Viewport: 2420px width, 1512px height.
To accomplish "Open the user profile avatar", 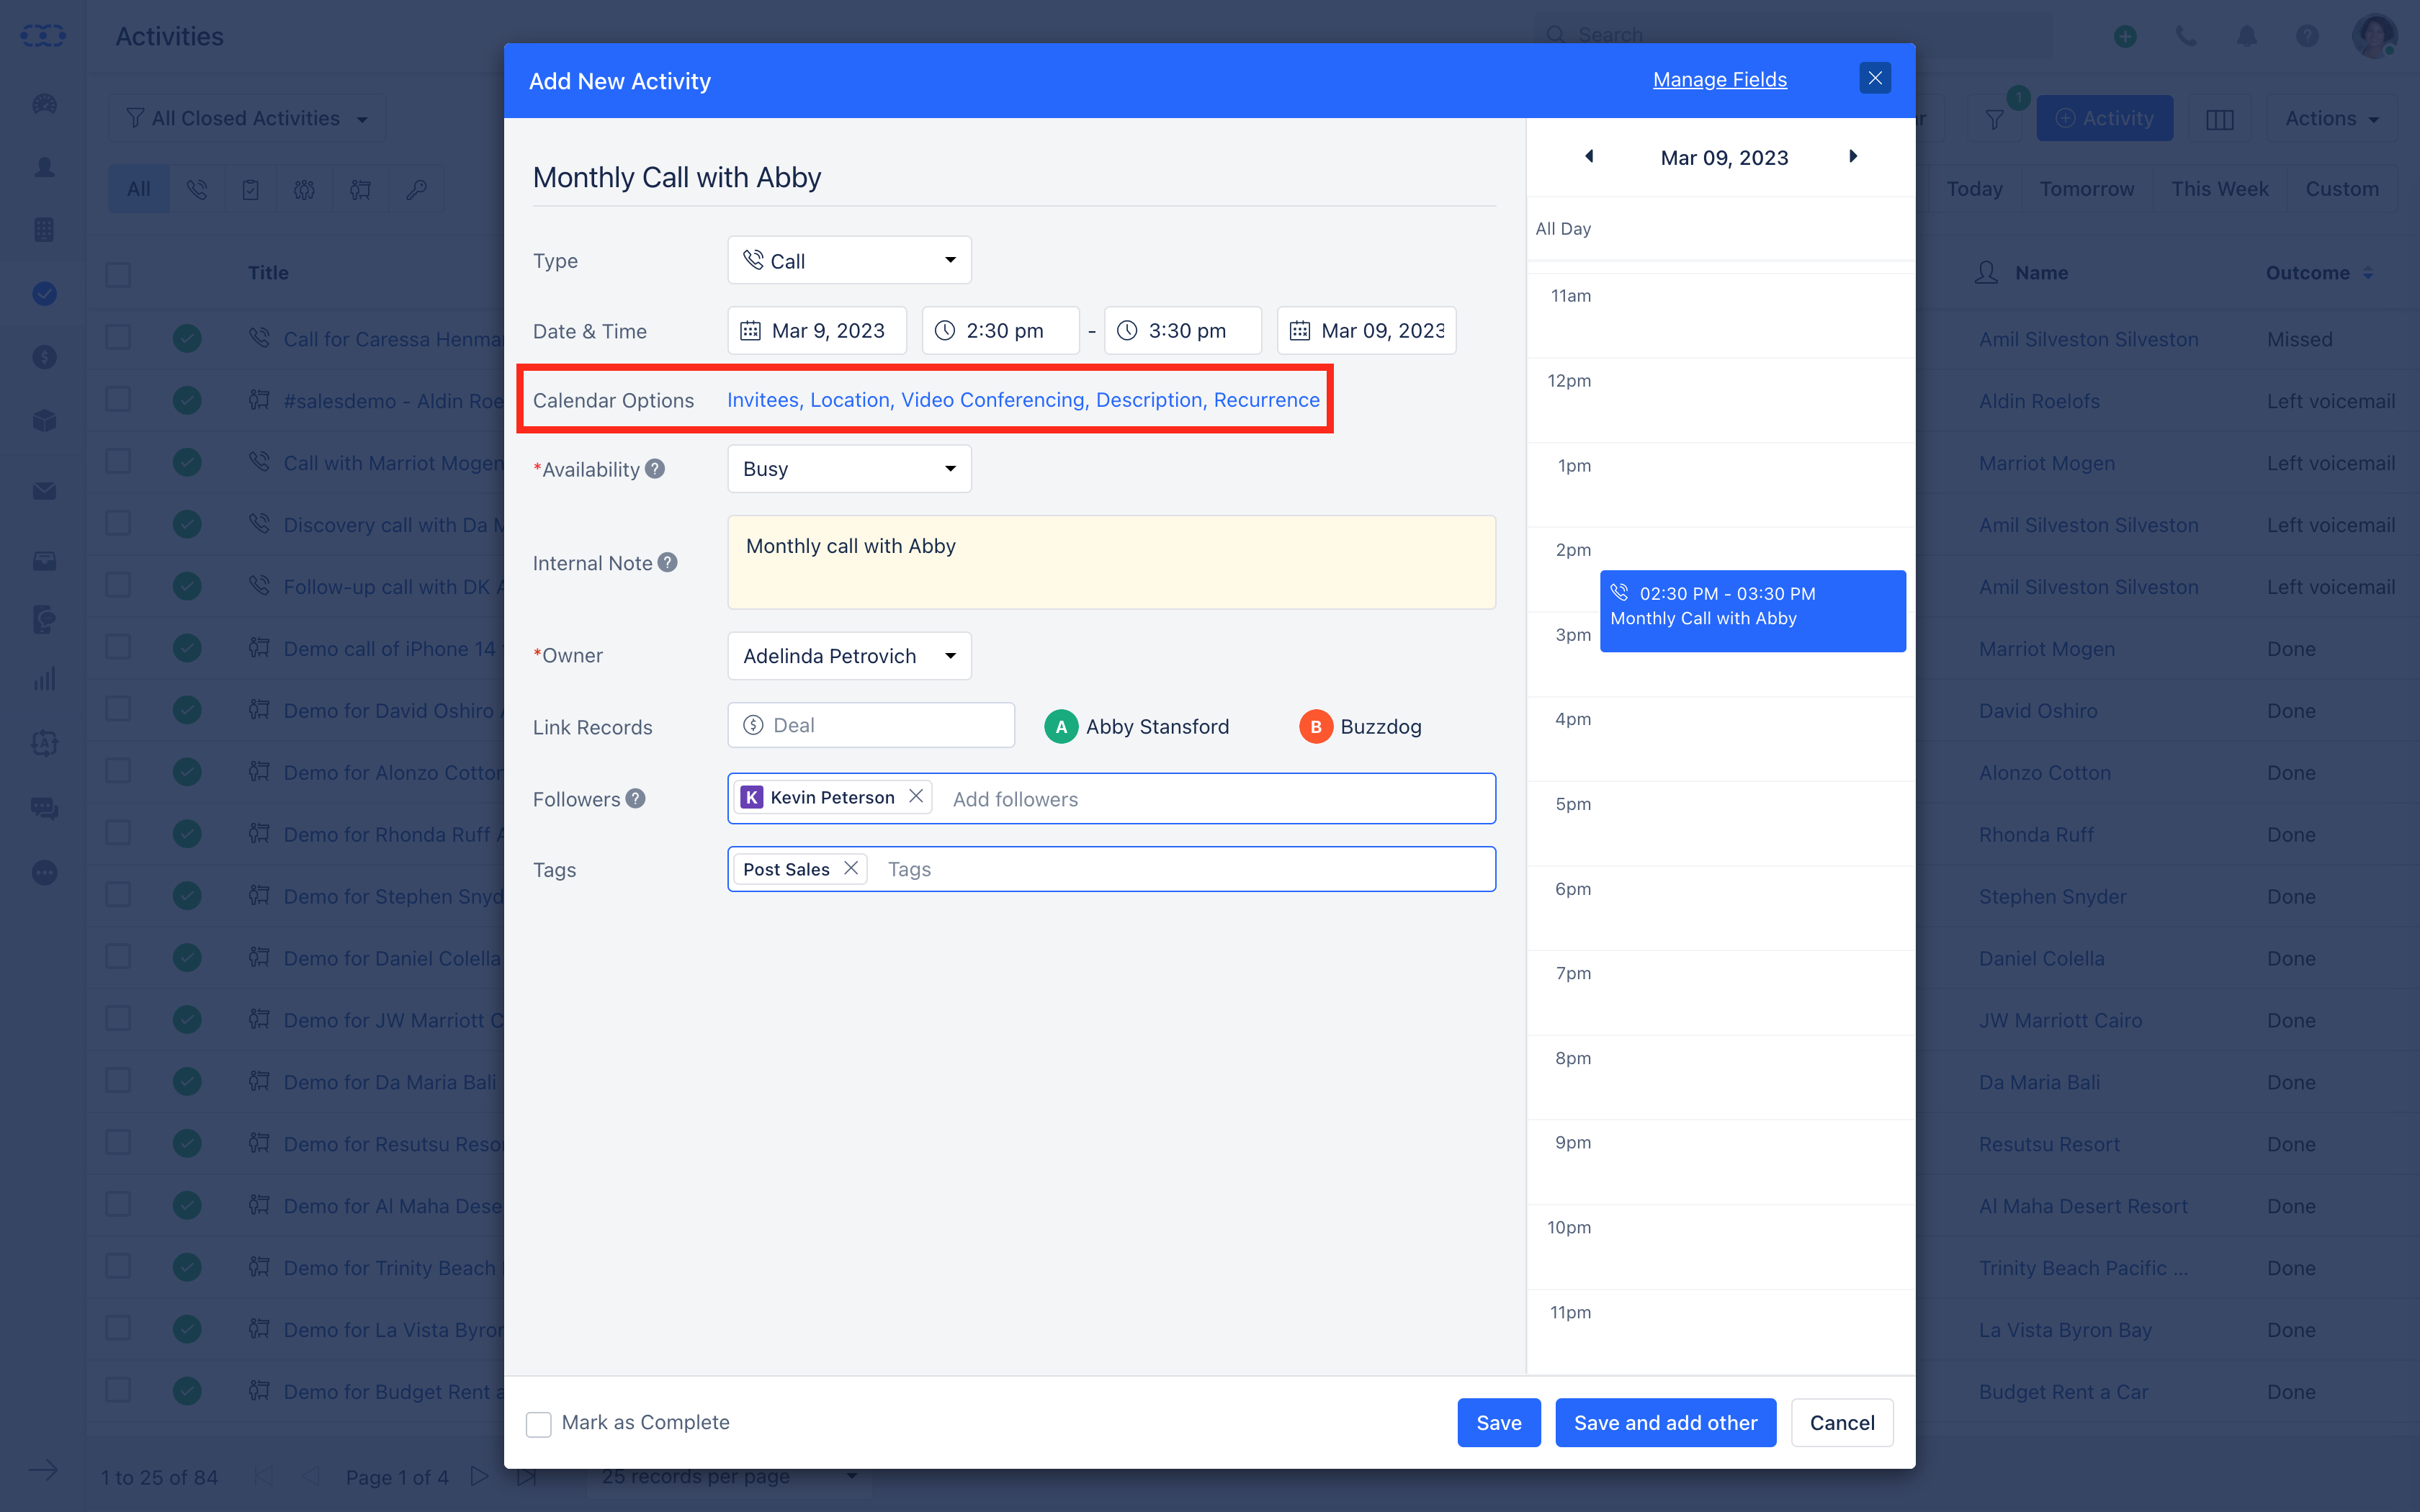I will (x=2374, y=36).
